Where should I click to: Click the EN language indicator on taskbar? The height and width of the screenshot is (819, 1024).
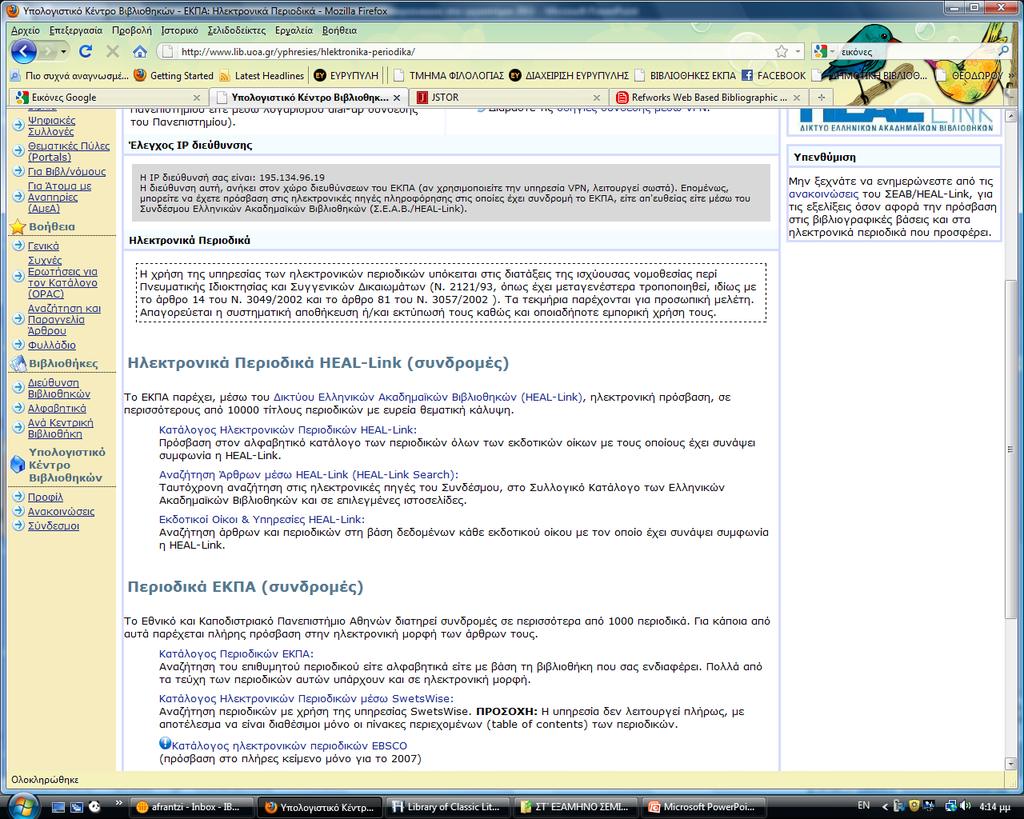[863, 806]
